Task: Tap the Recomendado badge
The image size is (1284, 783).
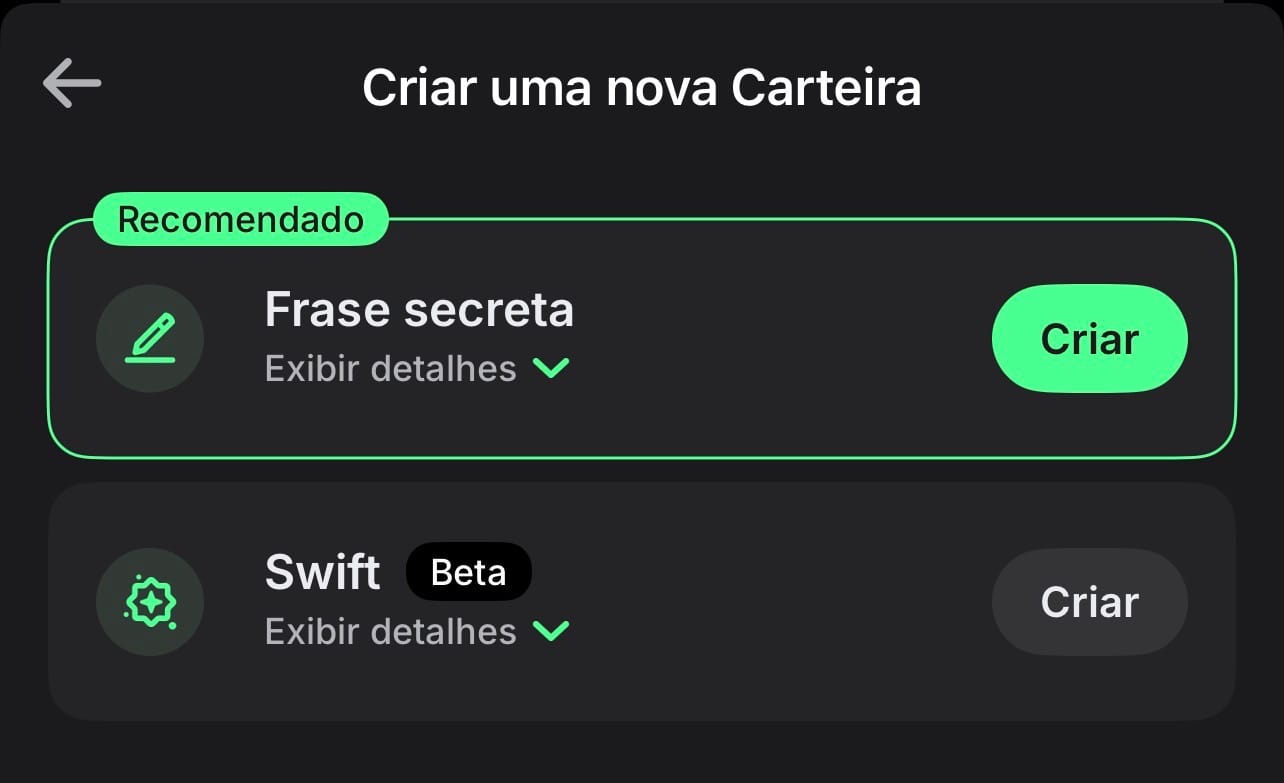Action: [240, 218]
